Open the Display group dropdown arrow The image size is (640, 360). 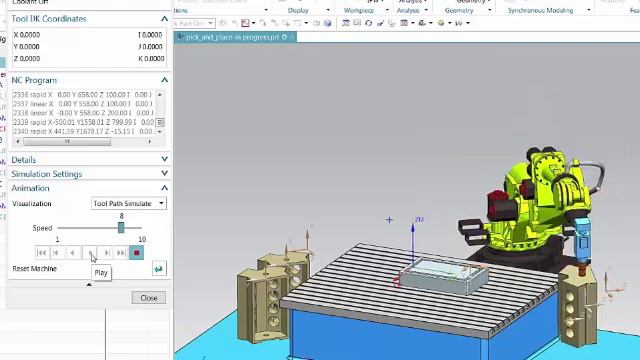(x=328, y=10)
